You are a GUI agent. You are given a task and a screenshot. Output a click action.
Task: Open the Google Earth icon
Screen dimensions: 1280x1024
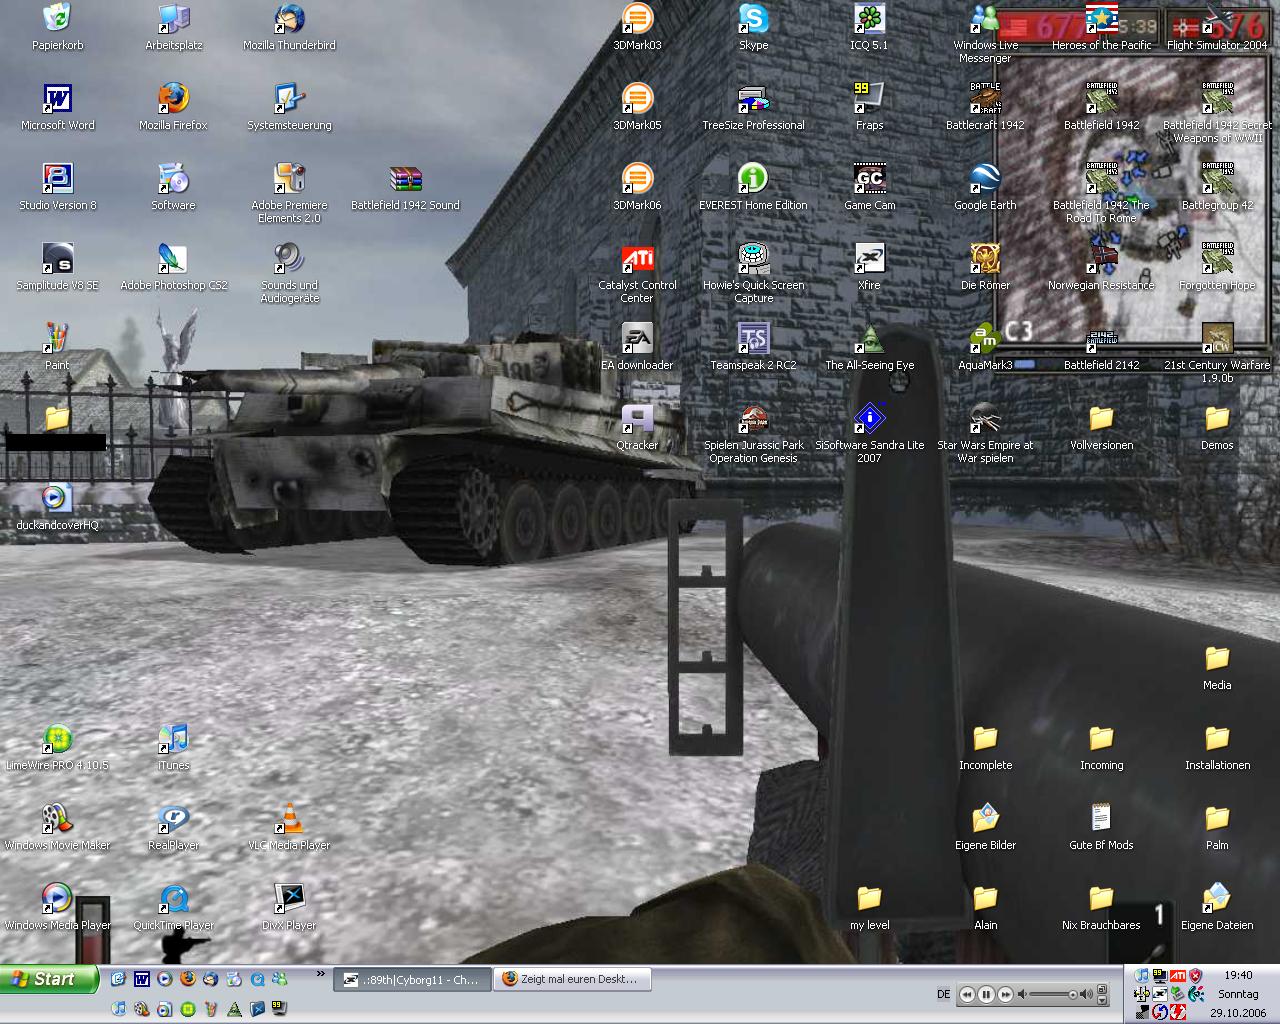pyautogui.click(x=985, y=180)
